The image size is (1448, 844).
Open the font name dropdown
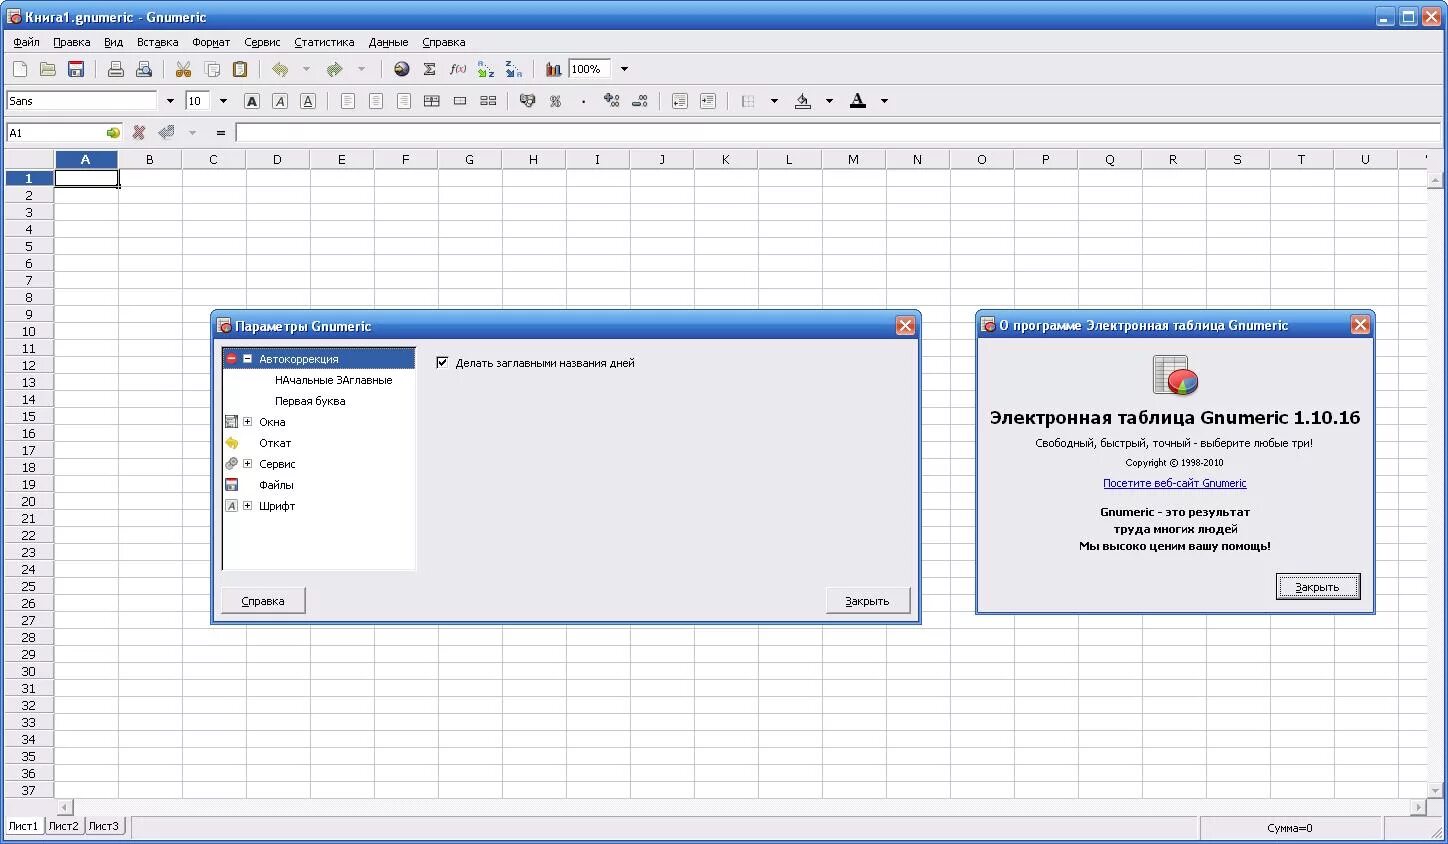(x=170, y=101)
